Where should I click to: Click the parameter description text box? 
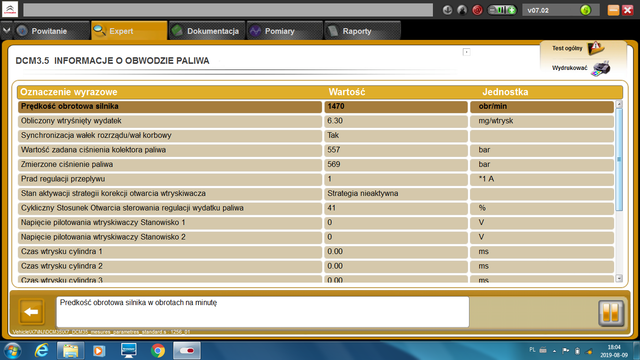tap(262, 312)
